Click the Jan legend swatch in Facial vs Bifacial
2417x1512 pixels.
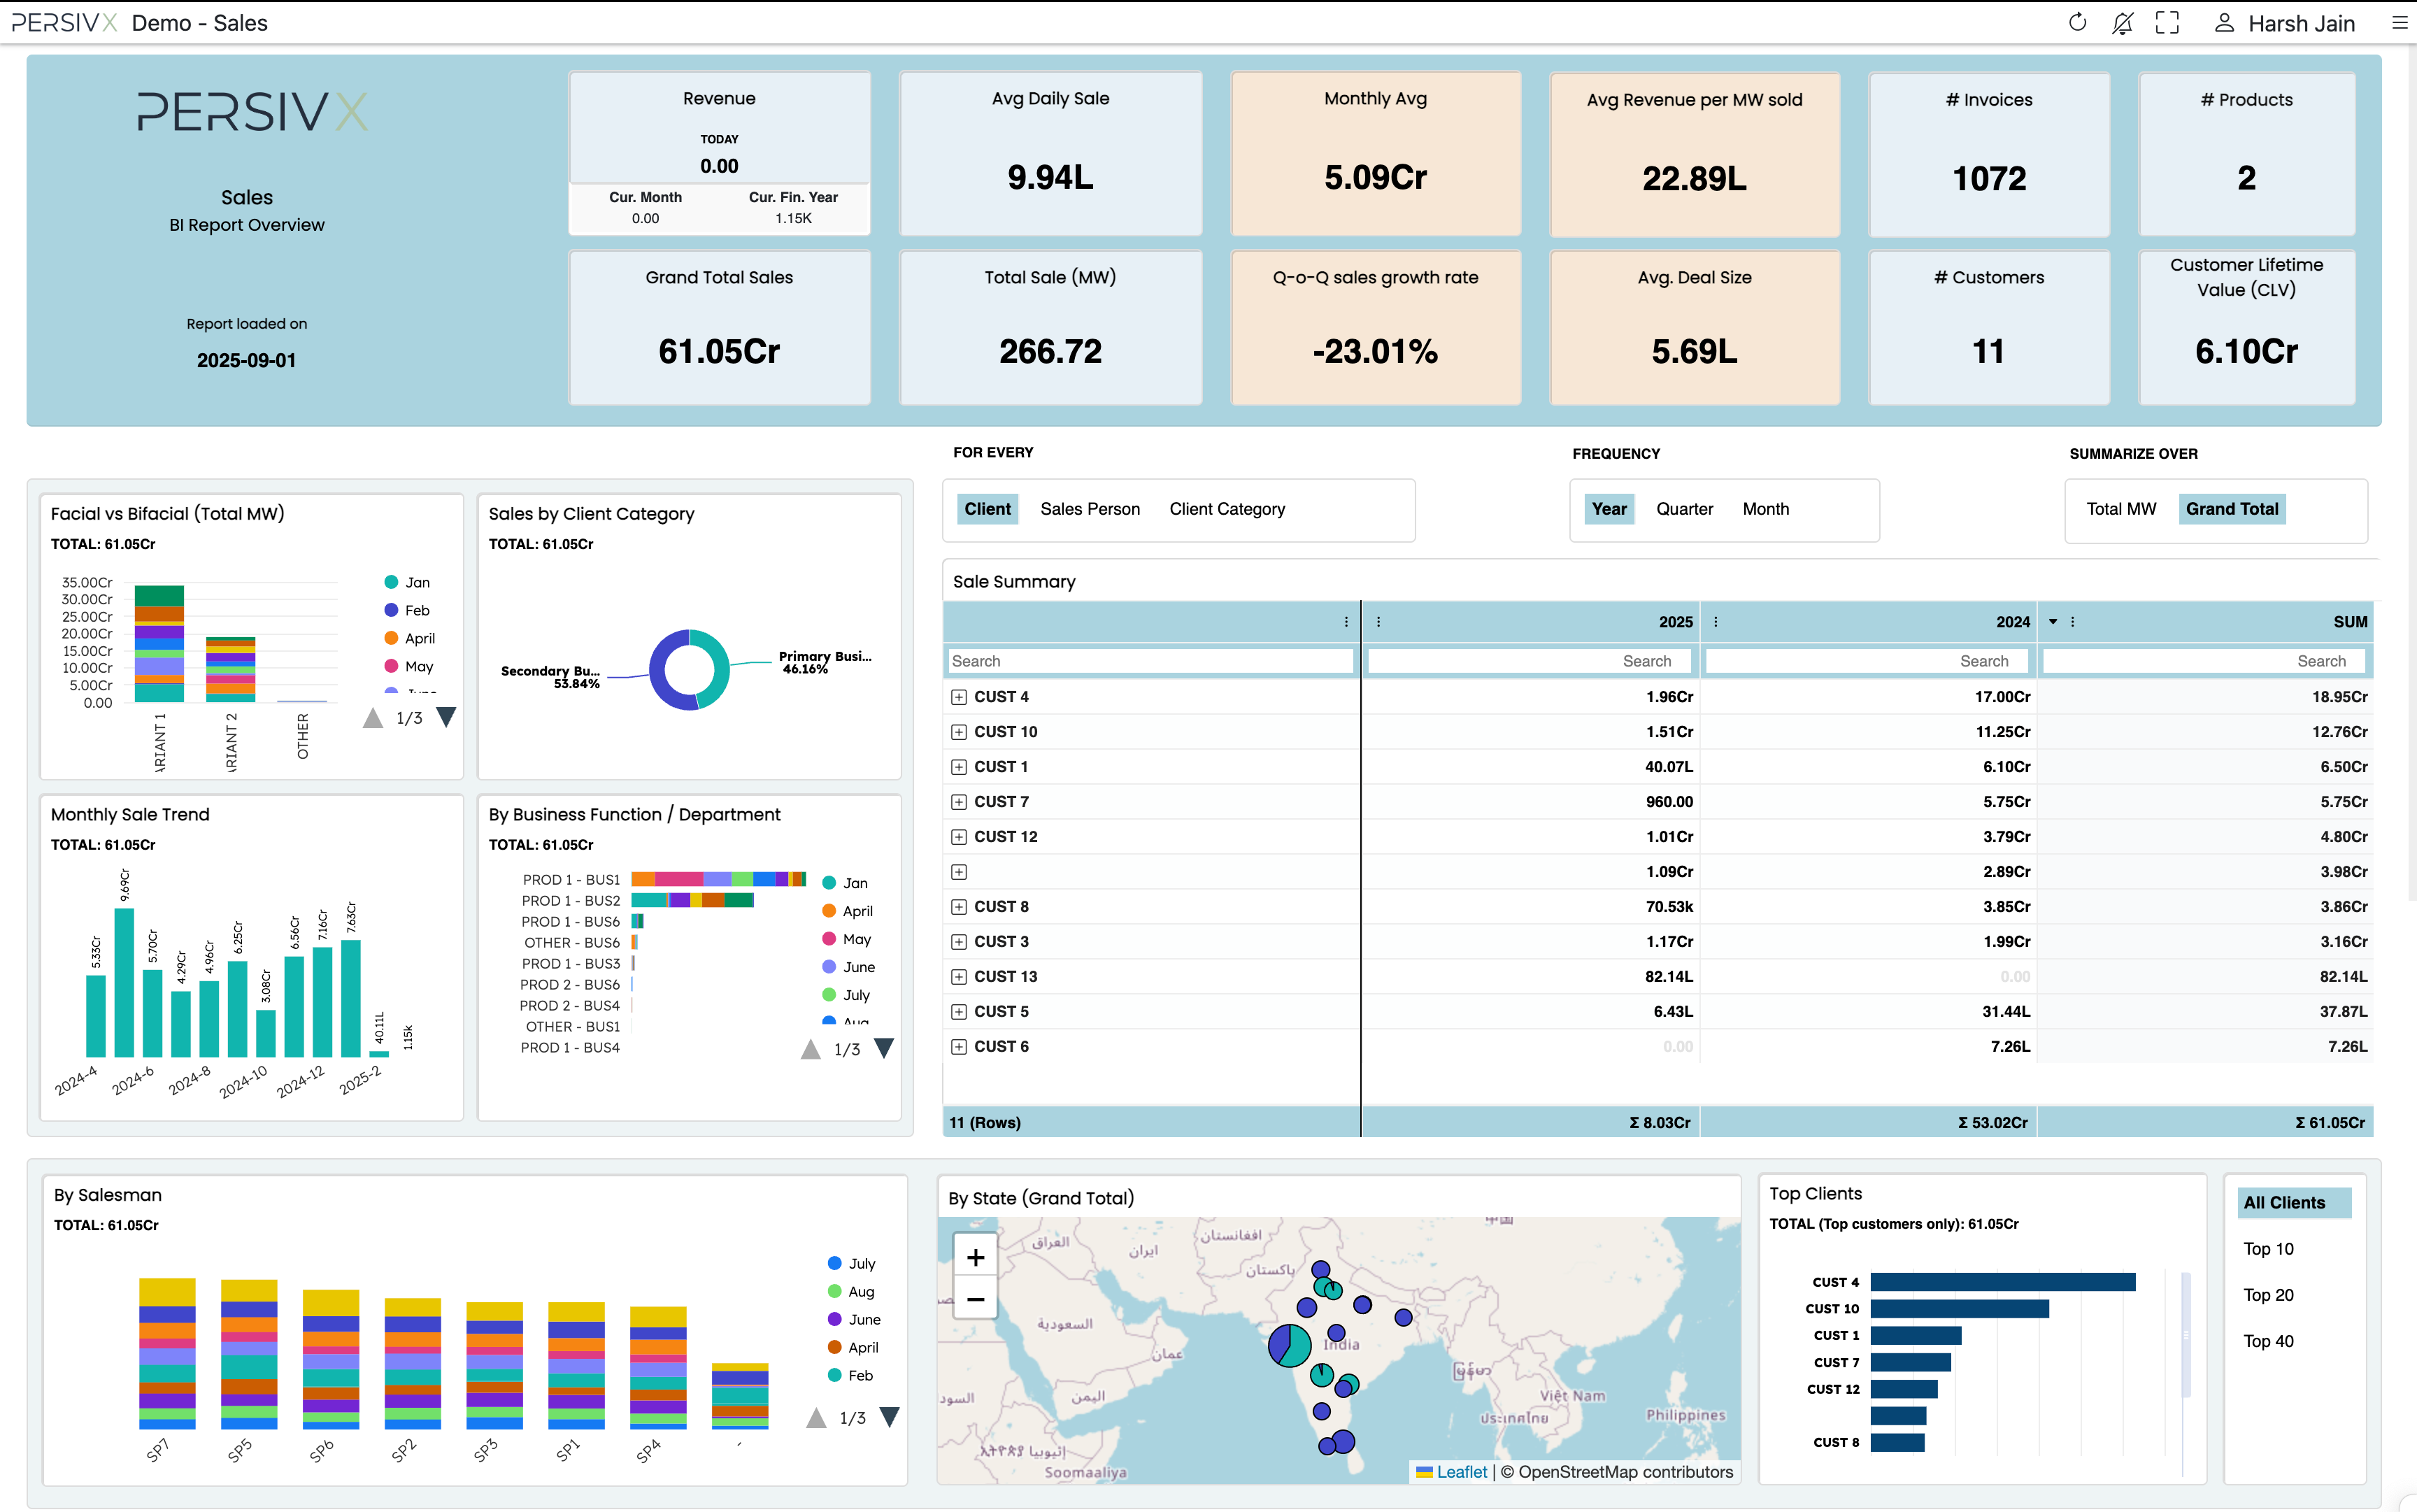[x=392, y=582]
